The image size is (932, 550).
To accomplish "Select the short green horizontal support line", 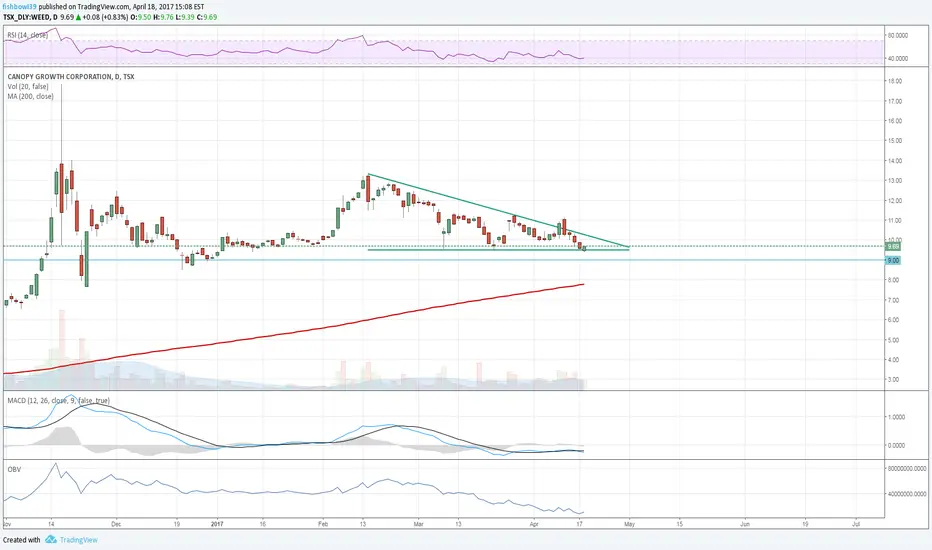I will pyautogui.click(x=498, y=249).
